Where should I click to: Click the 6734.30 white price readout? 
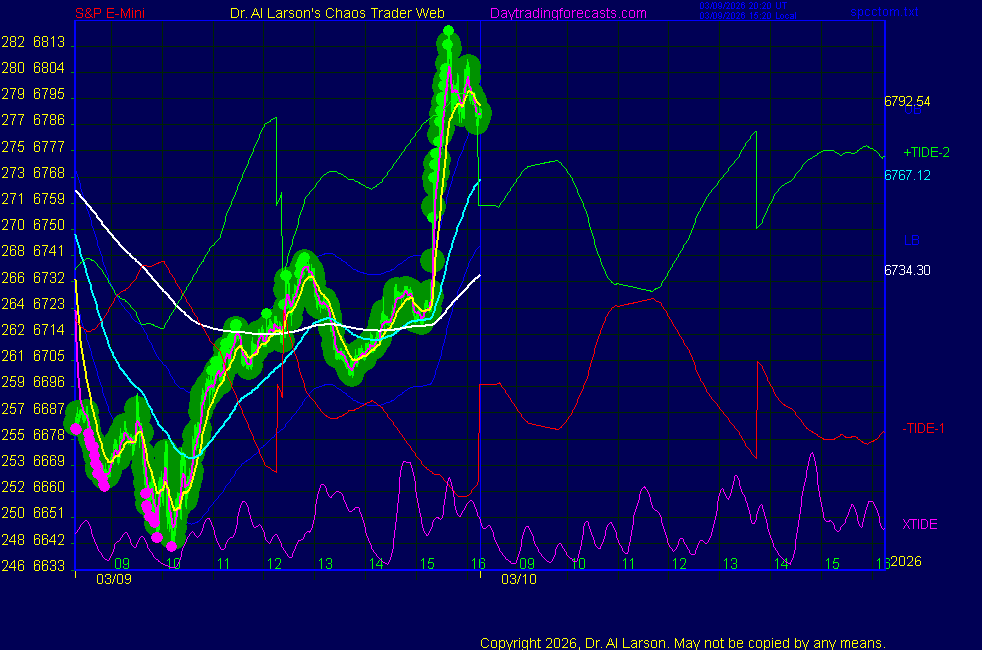(x=907, y=269)
